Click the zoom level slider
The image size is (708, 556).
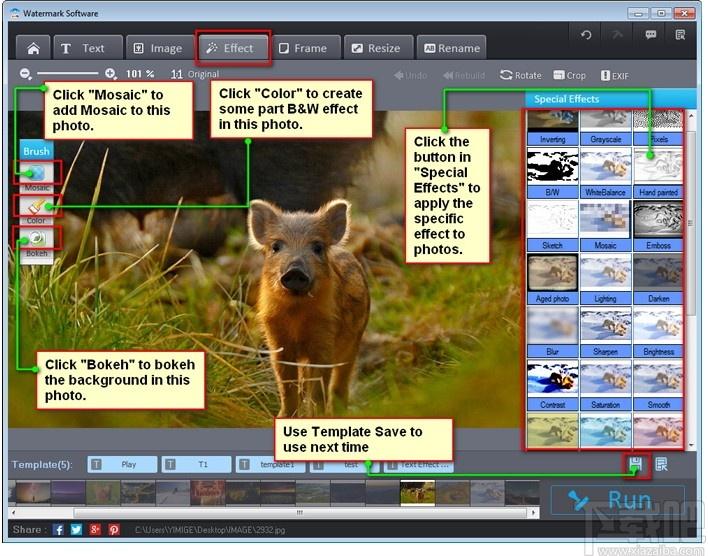(x=67, y=74)
